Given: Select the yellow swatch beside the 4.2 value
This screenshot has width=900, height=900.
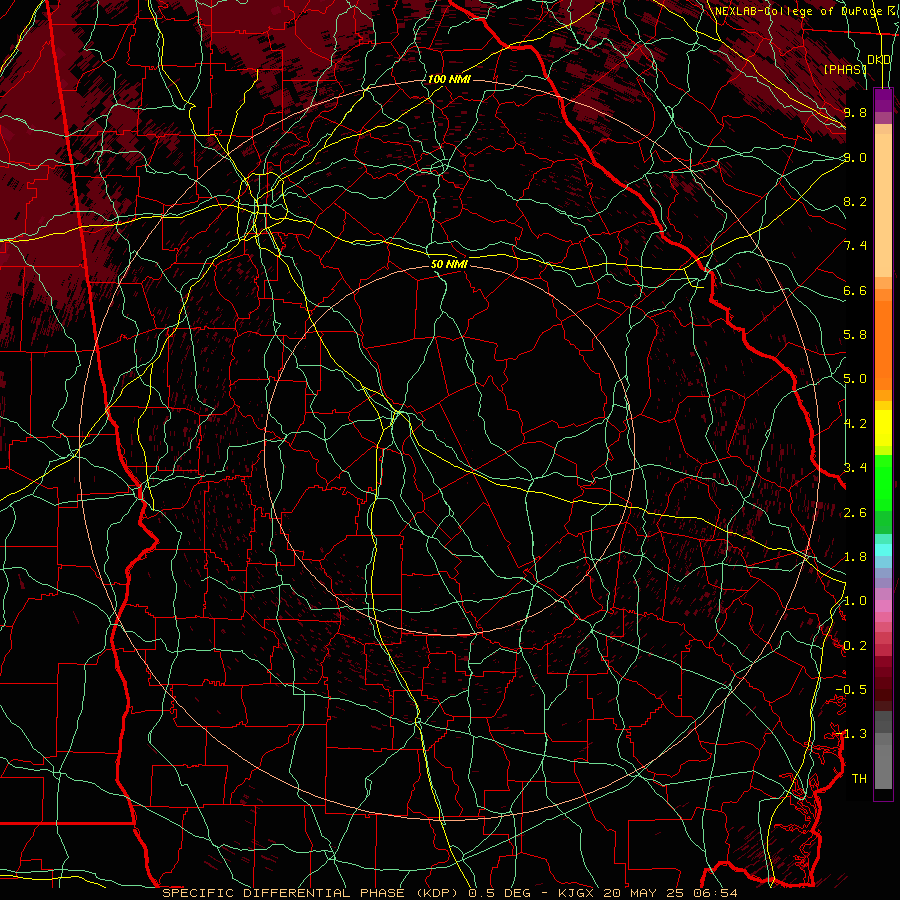Looking at the screenshot, I should 883,428.
